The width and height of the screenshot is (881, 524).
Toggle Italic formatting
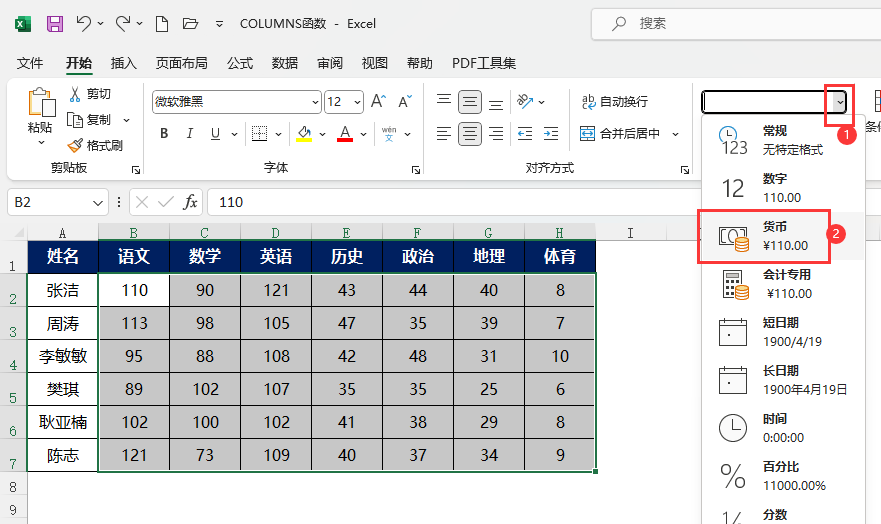190,134
